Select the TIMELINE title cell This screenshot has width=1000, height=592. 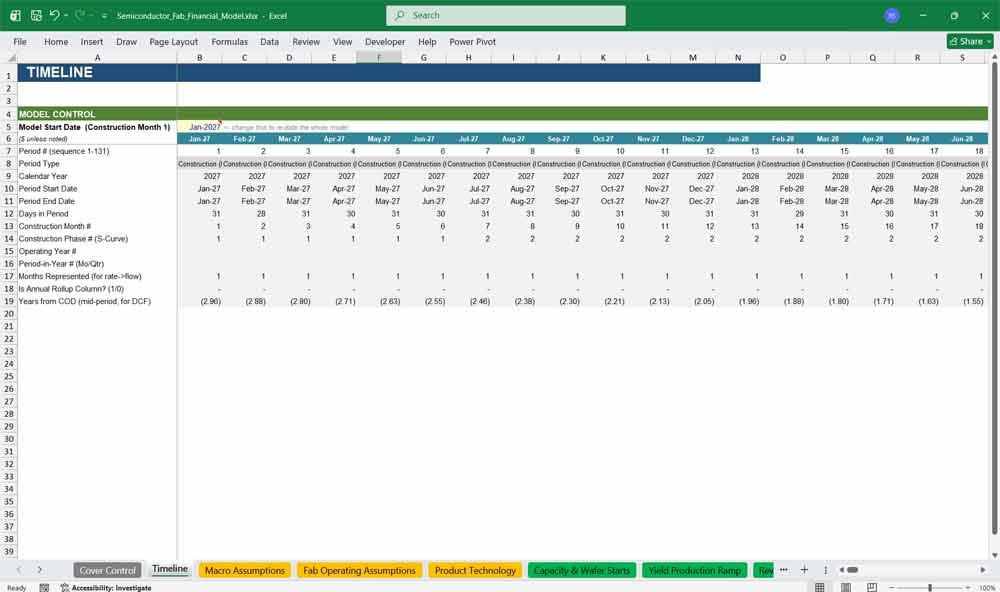(97, 73)
